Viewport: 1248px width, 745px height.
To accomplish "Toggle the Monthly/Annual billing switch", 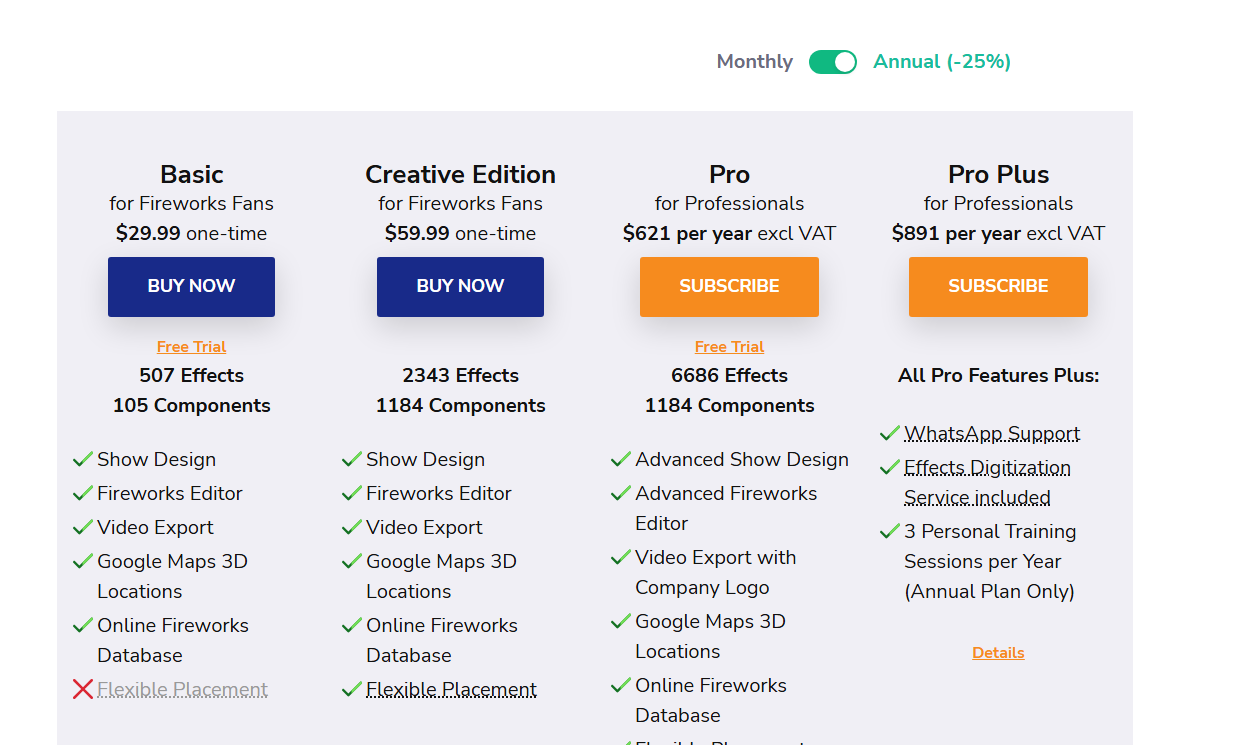I will 833,62.
